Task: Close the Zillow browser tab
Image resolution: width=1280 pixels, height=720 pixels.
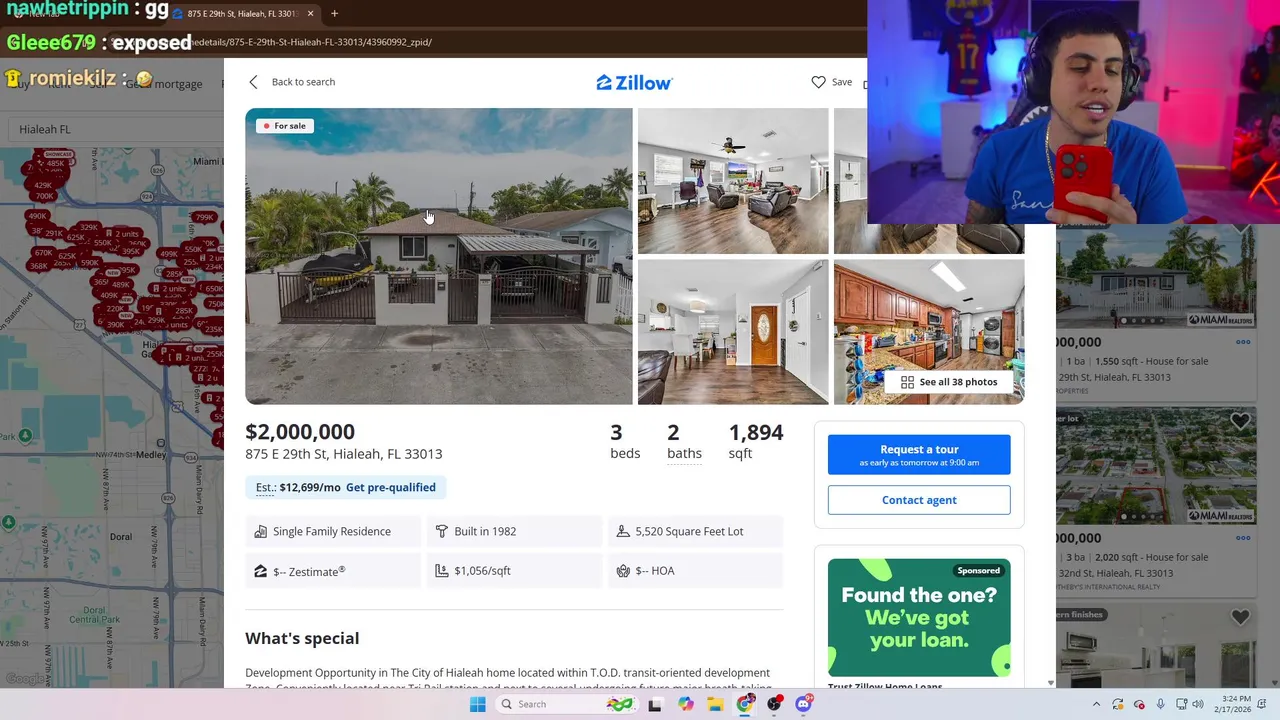Action: (x=310, y=13)
